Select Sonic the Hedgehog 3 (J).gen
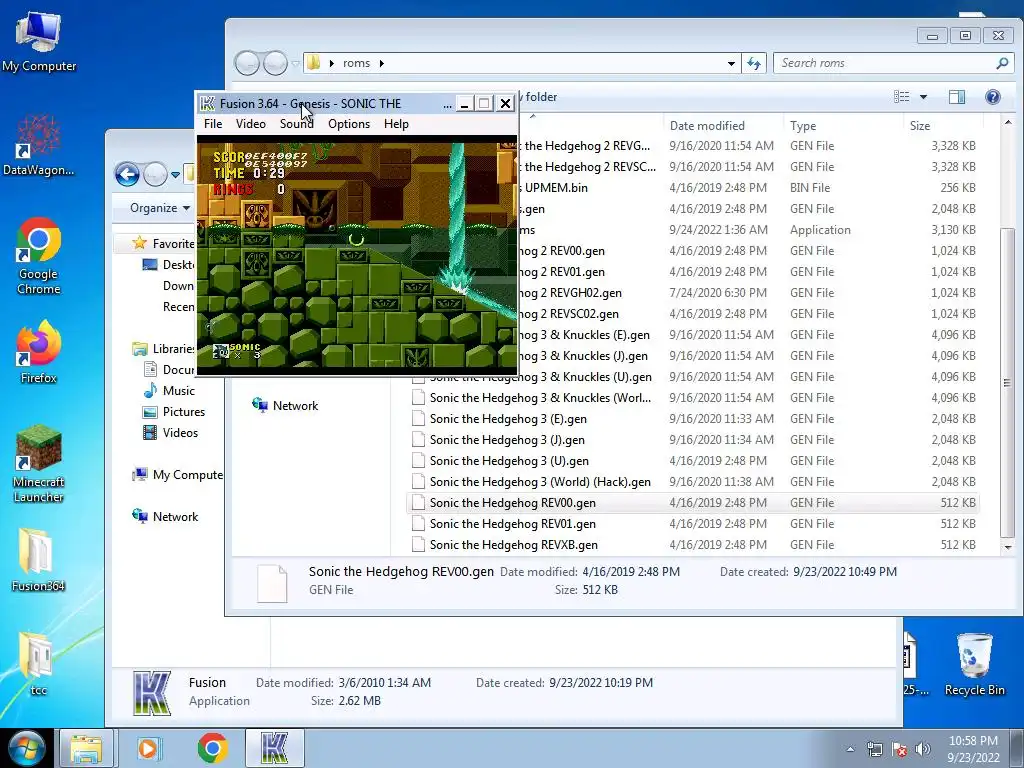 (x=693, y=440)
